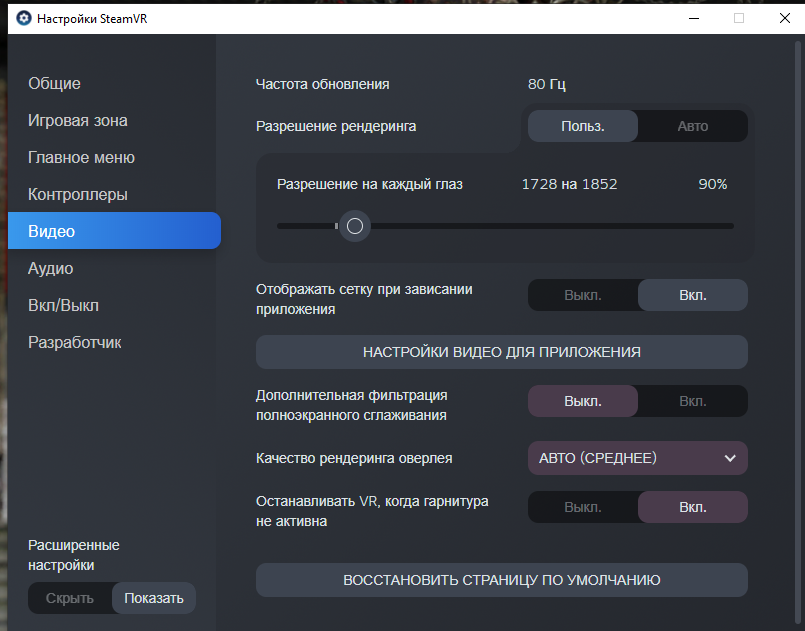This screenshot has width=805, height=631.
Task: Click the Разрешение на каждый глаз label
Action: point(370,184)
